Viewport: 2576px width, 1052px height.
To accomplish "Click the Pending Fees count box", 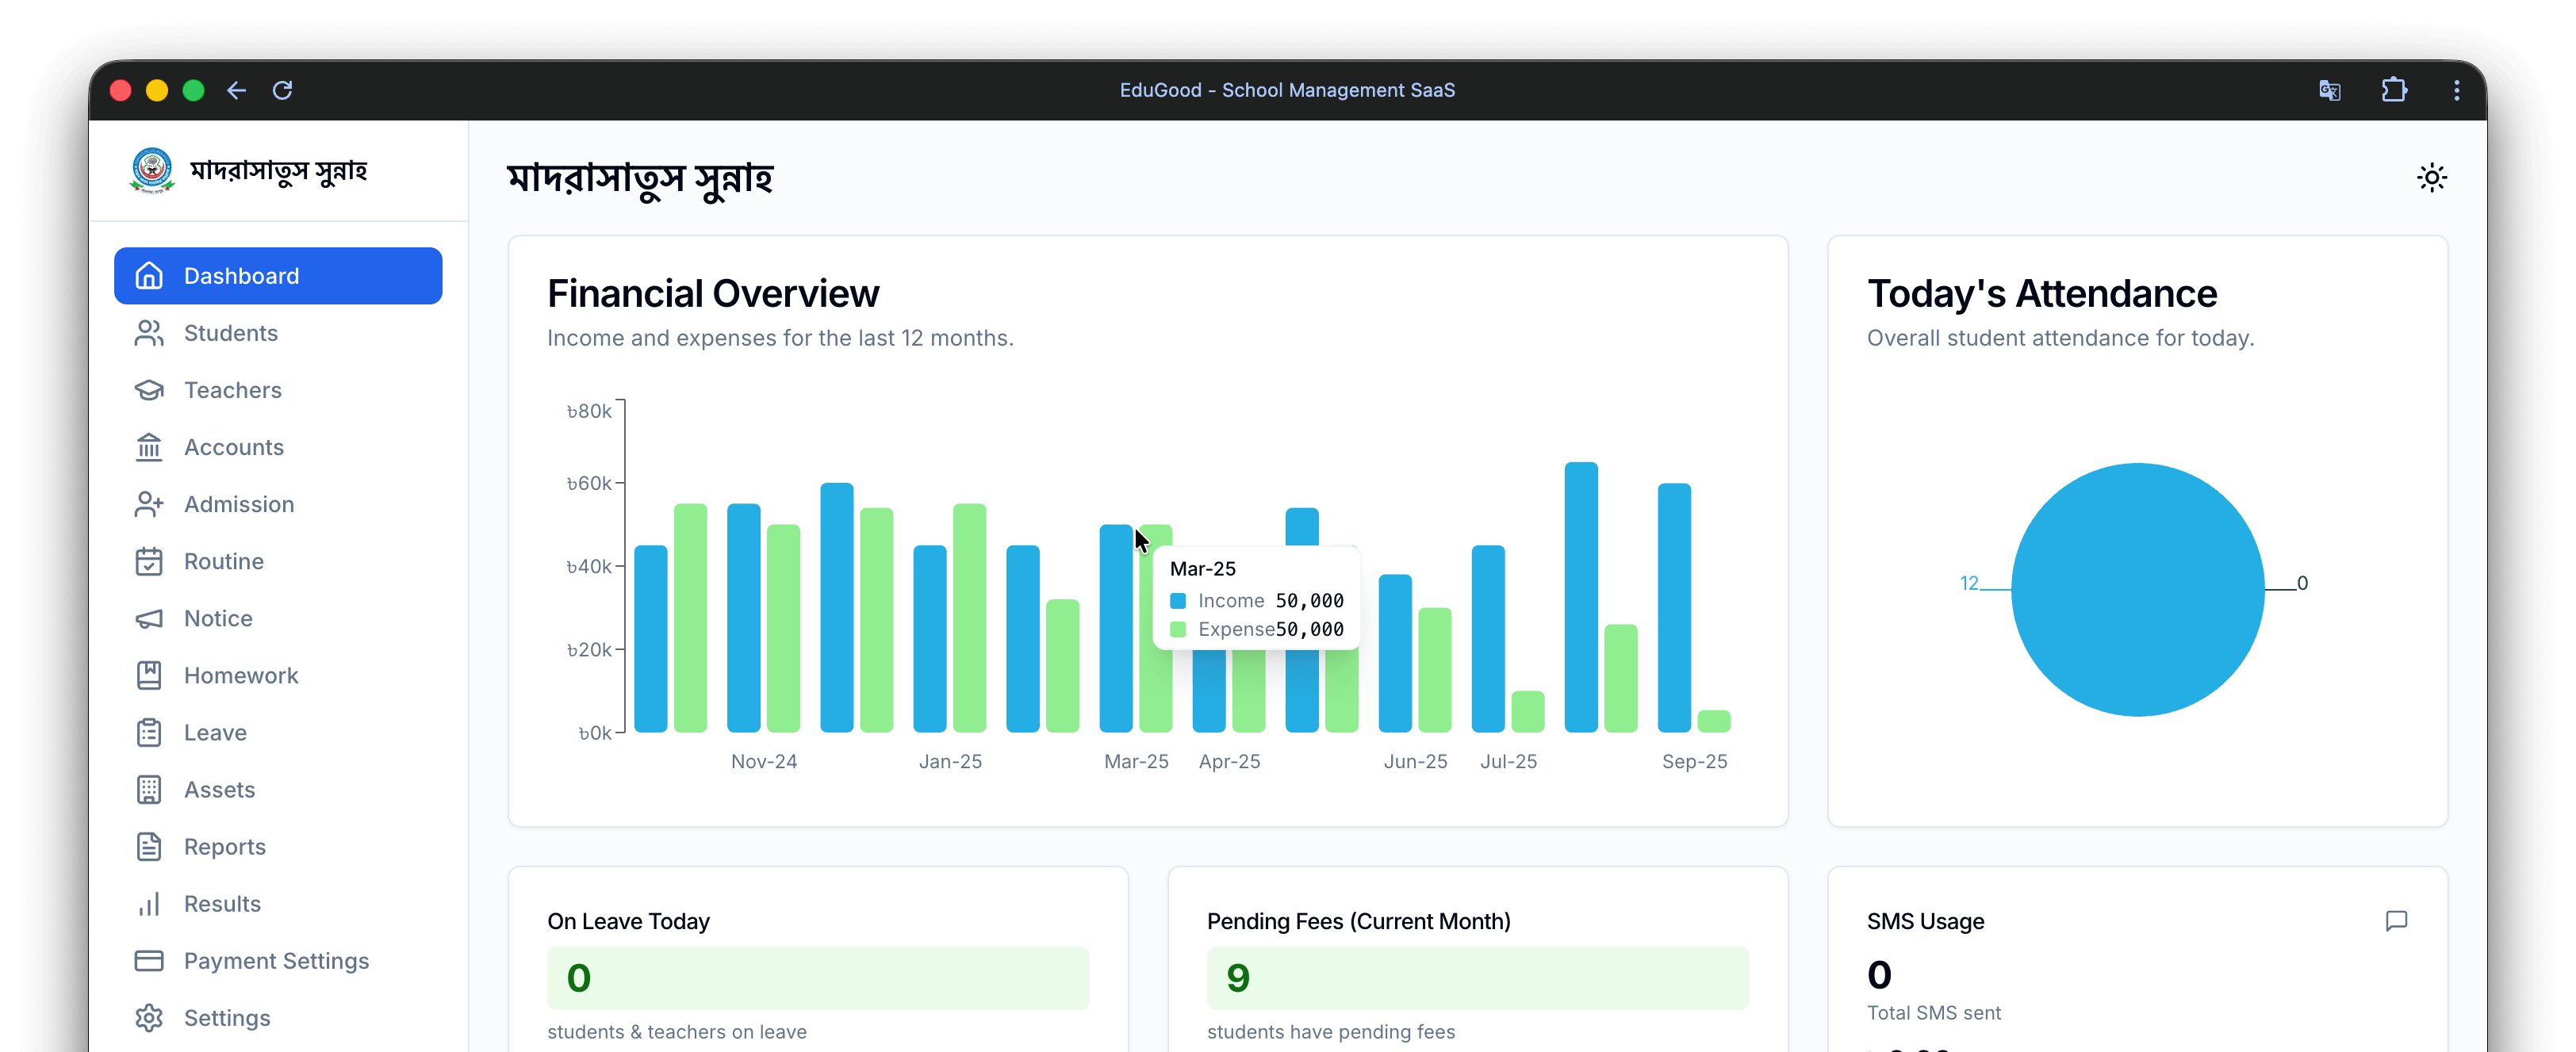I will [1477, 977].
